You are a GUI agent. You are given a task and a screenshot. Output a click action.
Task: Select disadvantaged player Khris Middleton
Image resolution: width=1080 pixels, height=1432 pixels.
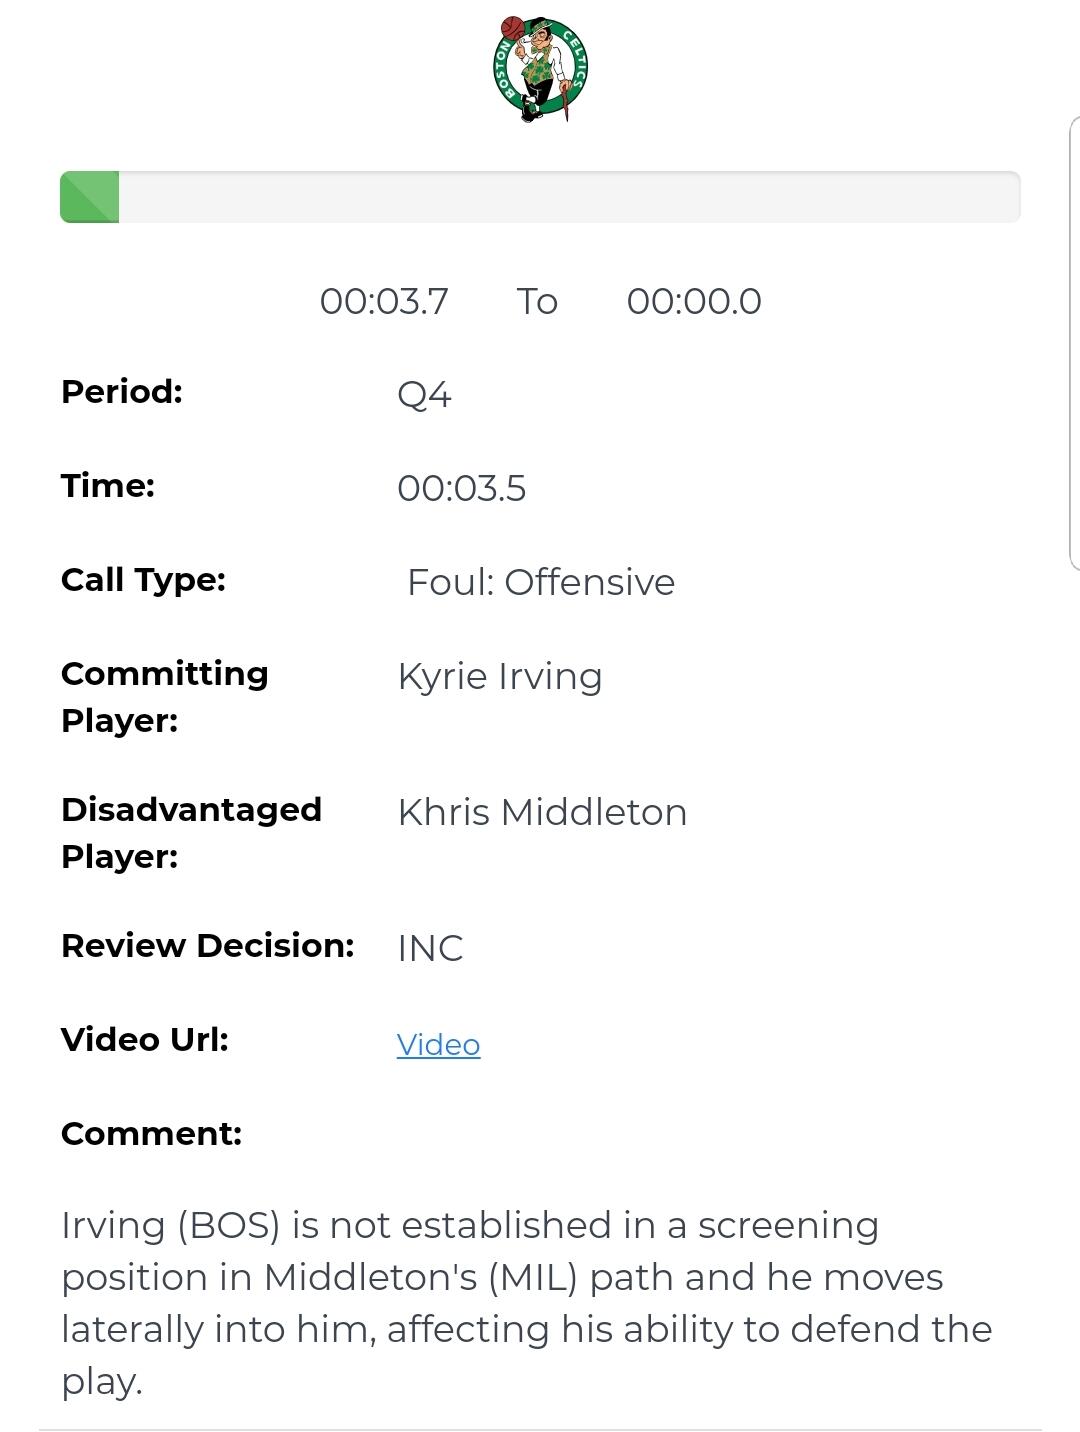click(542, 812)
